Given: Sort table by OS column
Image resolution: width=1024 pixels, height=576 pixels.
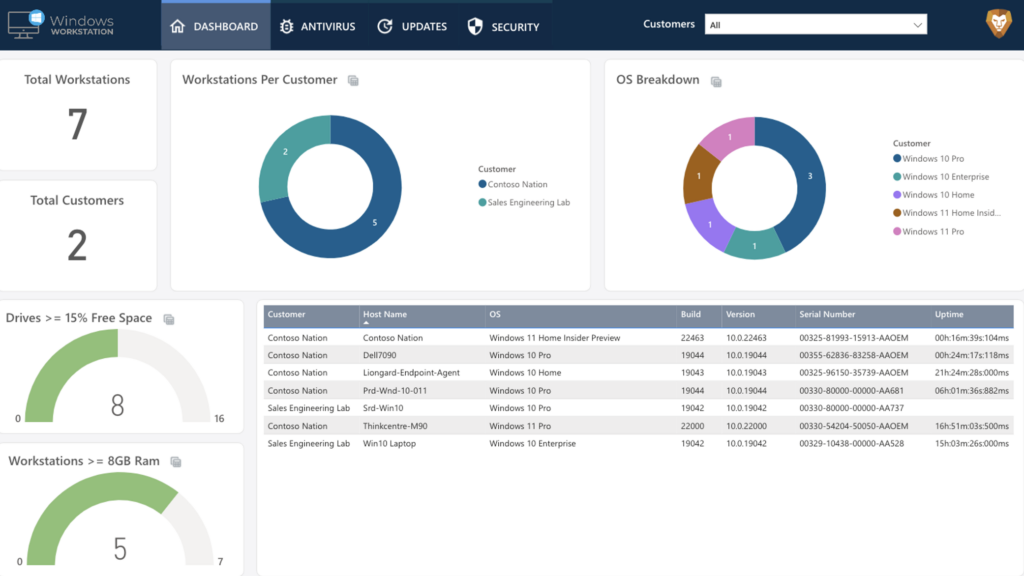Looking at the screenshot, I should tap(495, 314).
